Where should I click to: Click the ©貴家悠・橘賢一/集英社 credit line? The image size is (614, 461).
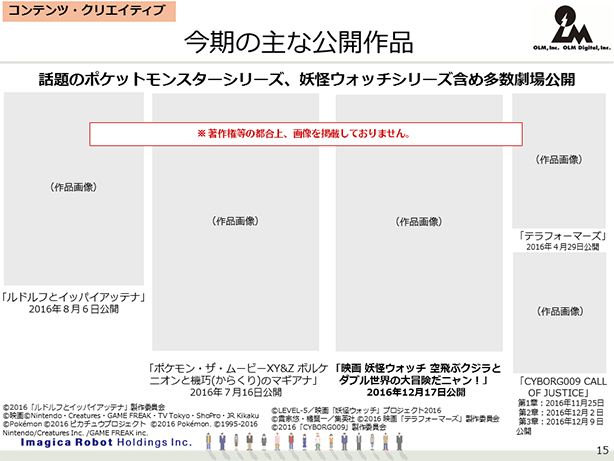(385, 419)
